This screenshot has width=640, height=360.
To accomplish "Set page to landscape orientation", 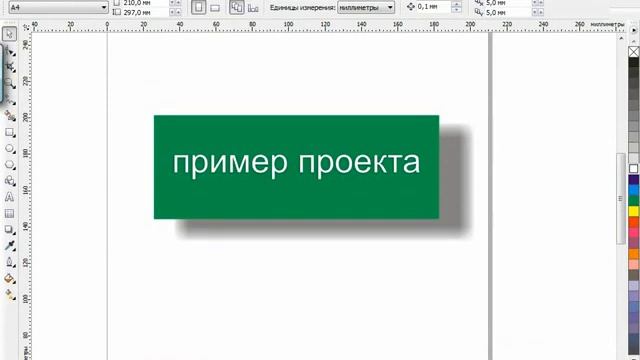I will 215,7.
